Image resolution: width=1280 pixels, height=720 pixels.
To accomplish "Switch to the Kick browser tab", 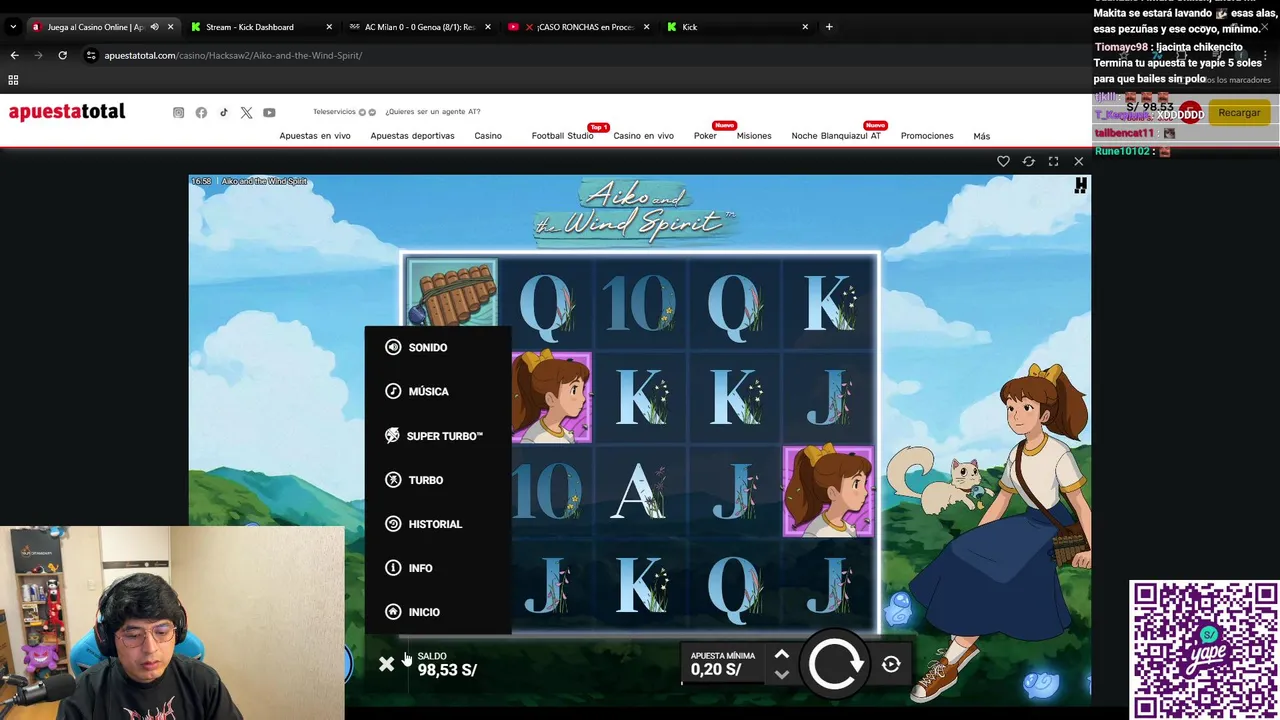I will click(737, 27).
